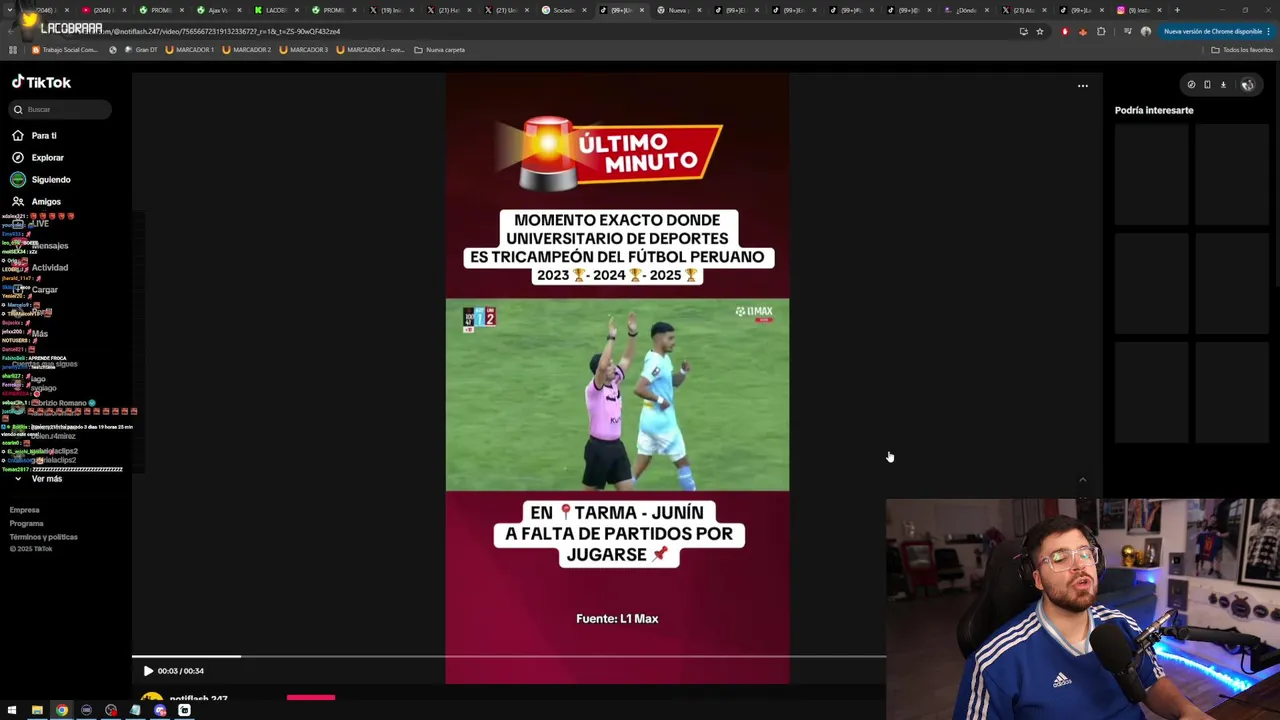
Task: Open the Podría interesarte section heading
Action: coord(1154,111)
